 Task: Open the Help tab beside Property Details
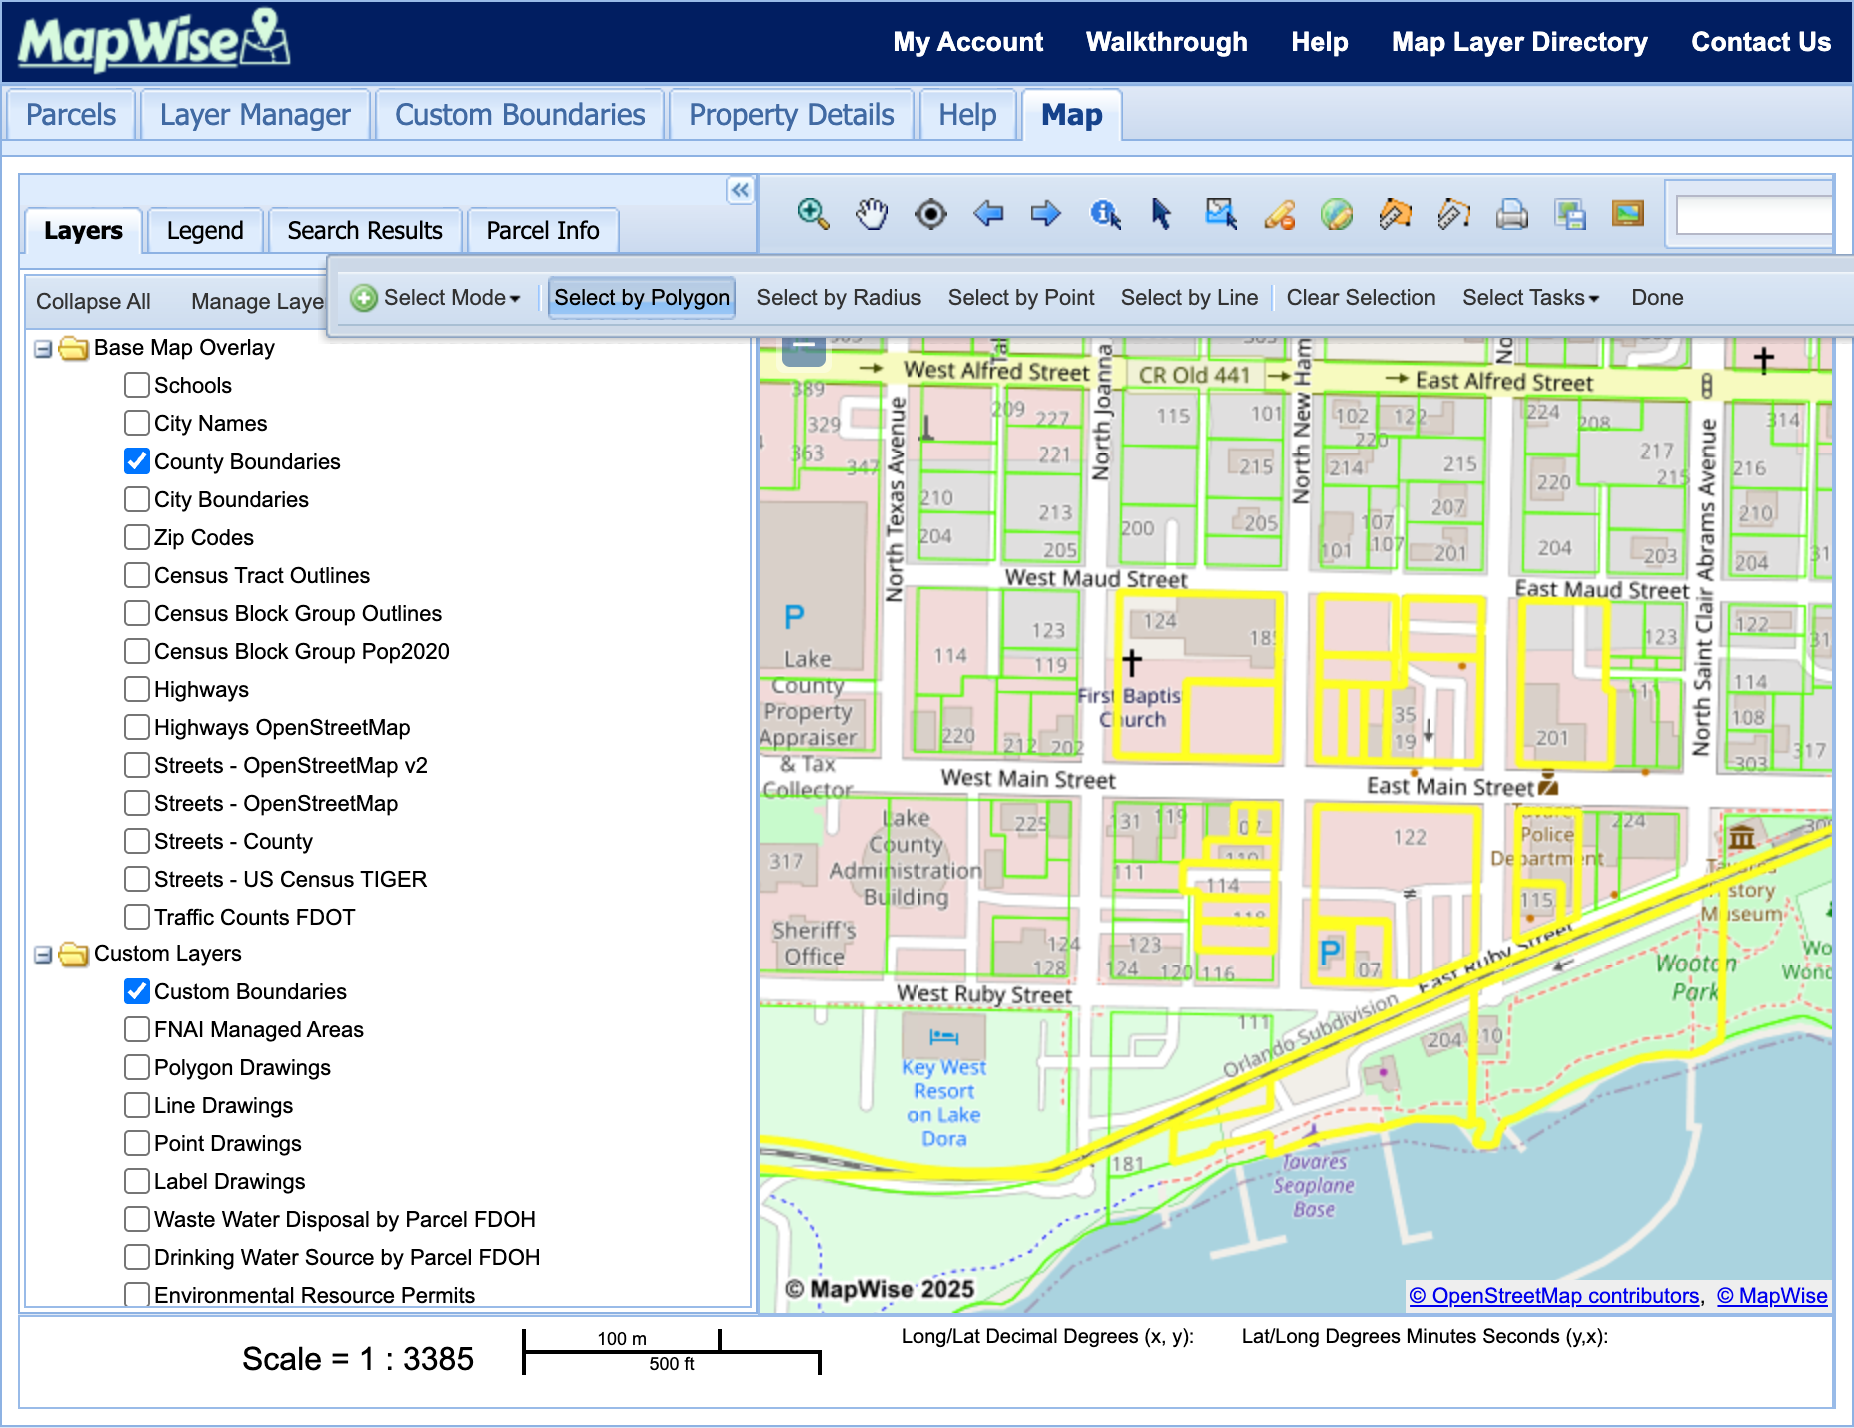(x=967, y=115)
